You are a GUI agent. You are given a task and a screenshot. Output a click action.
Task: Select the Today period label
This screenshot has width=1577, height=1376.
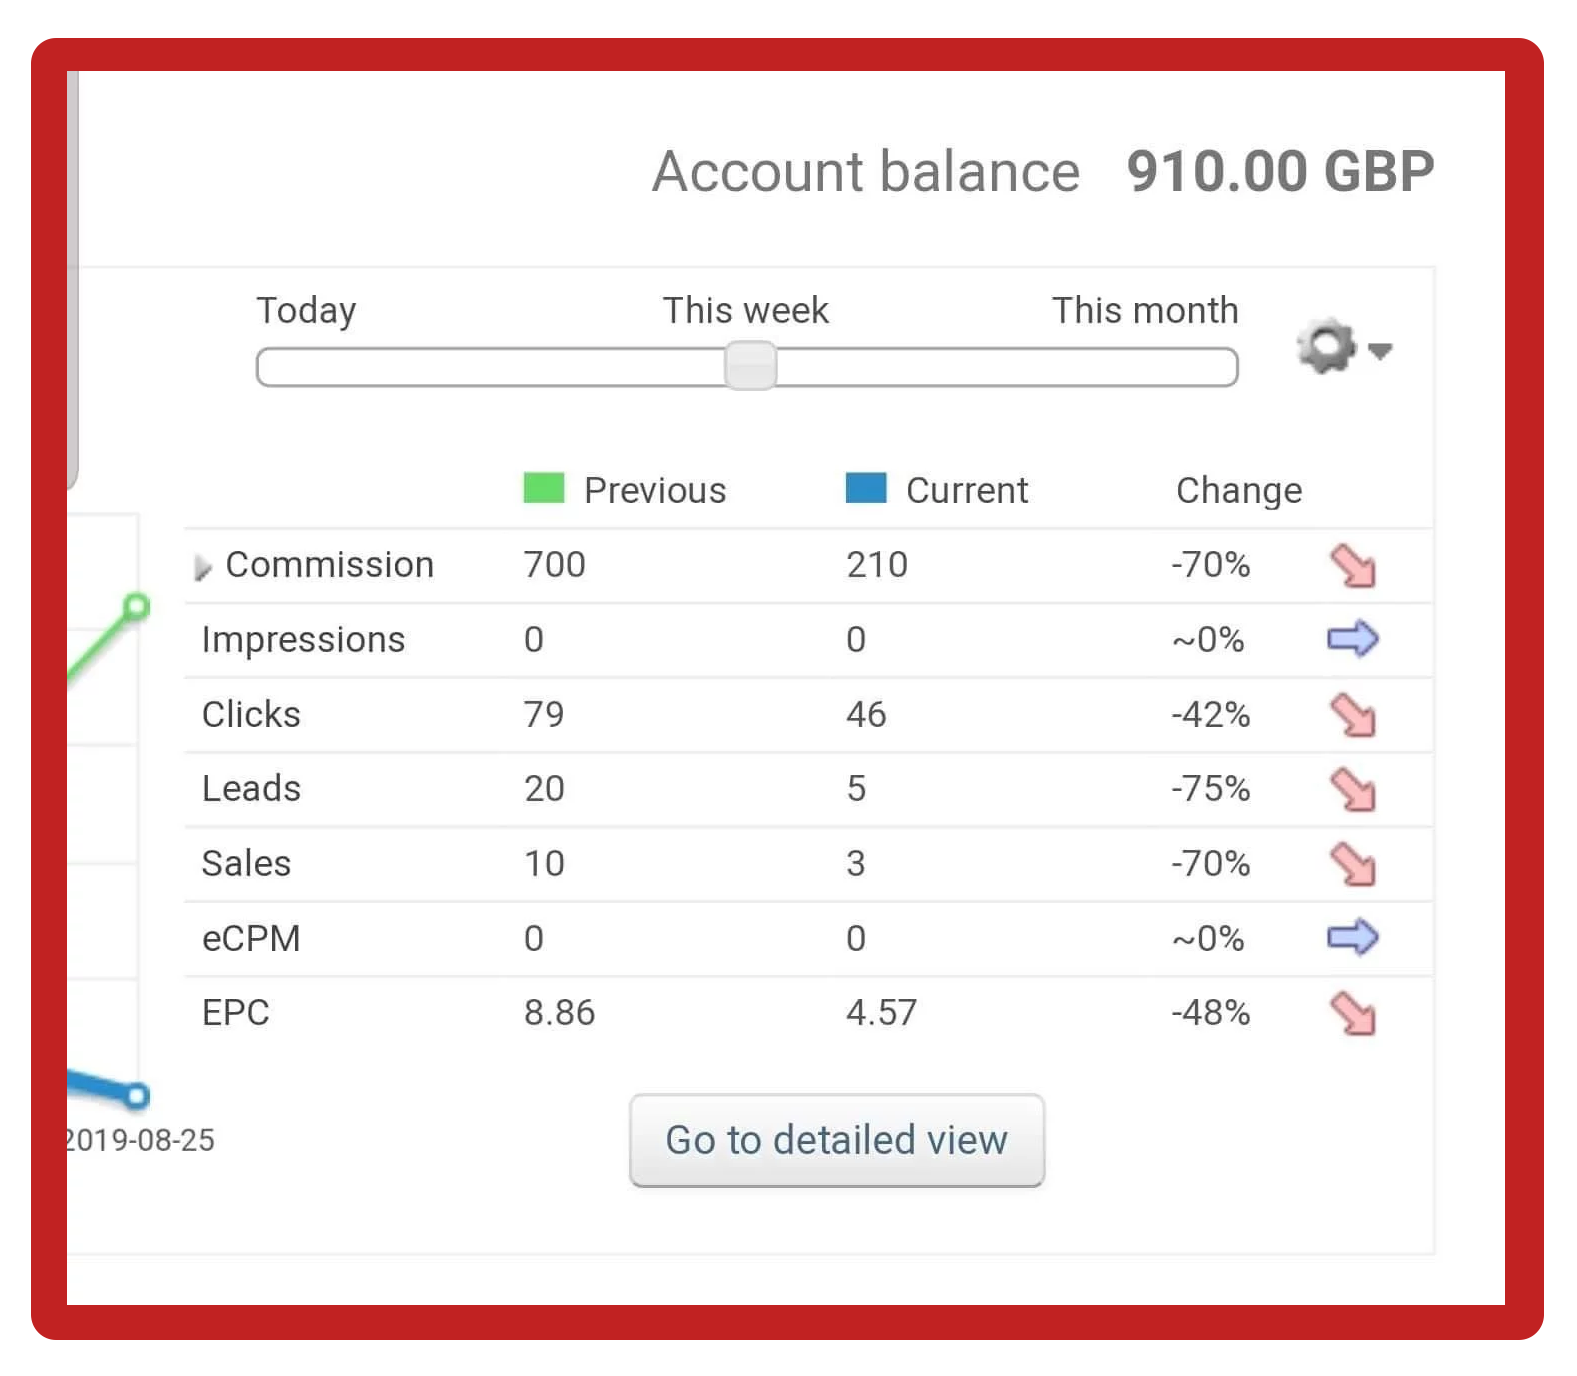pos(306,311)
